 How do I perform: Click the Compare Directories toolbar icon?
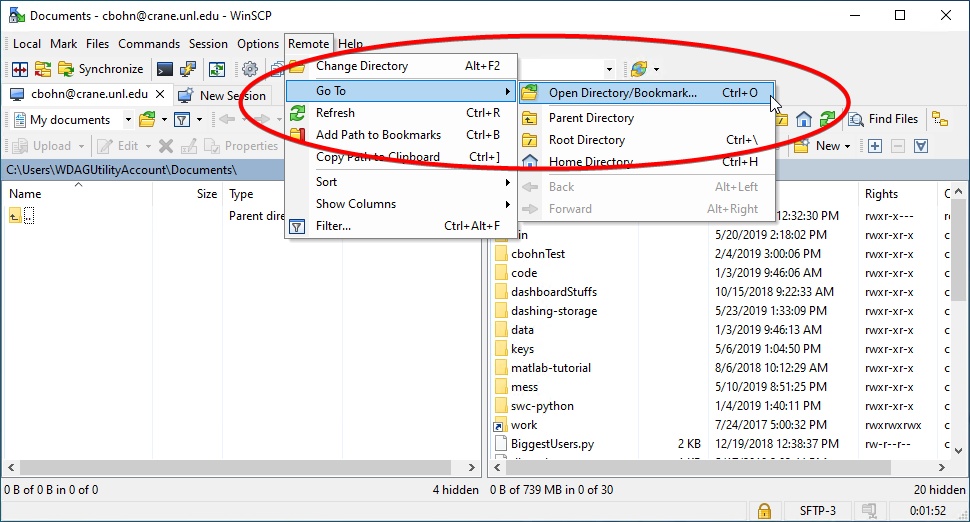point(20,69)
